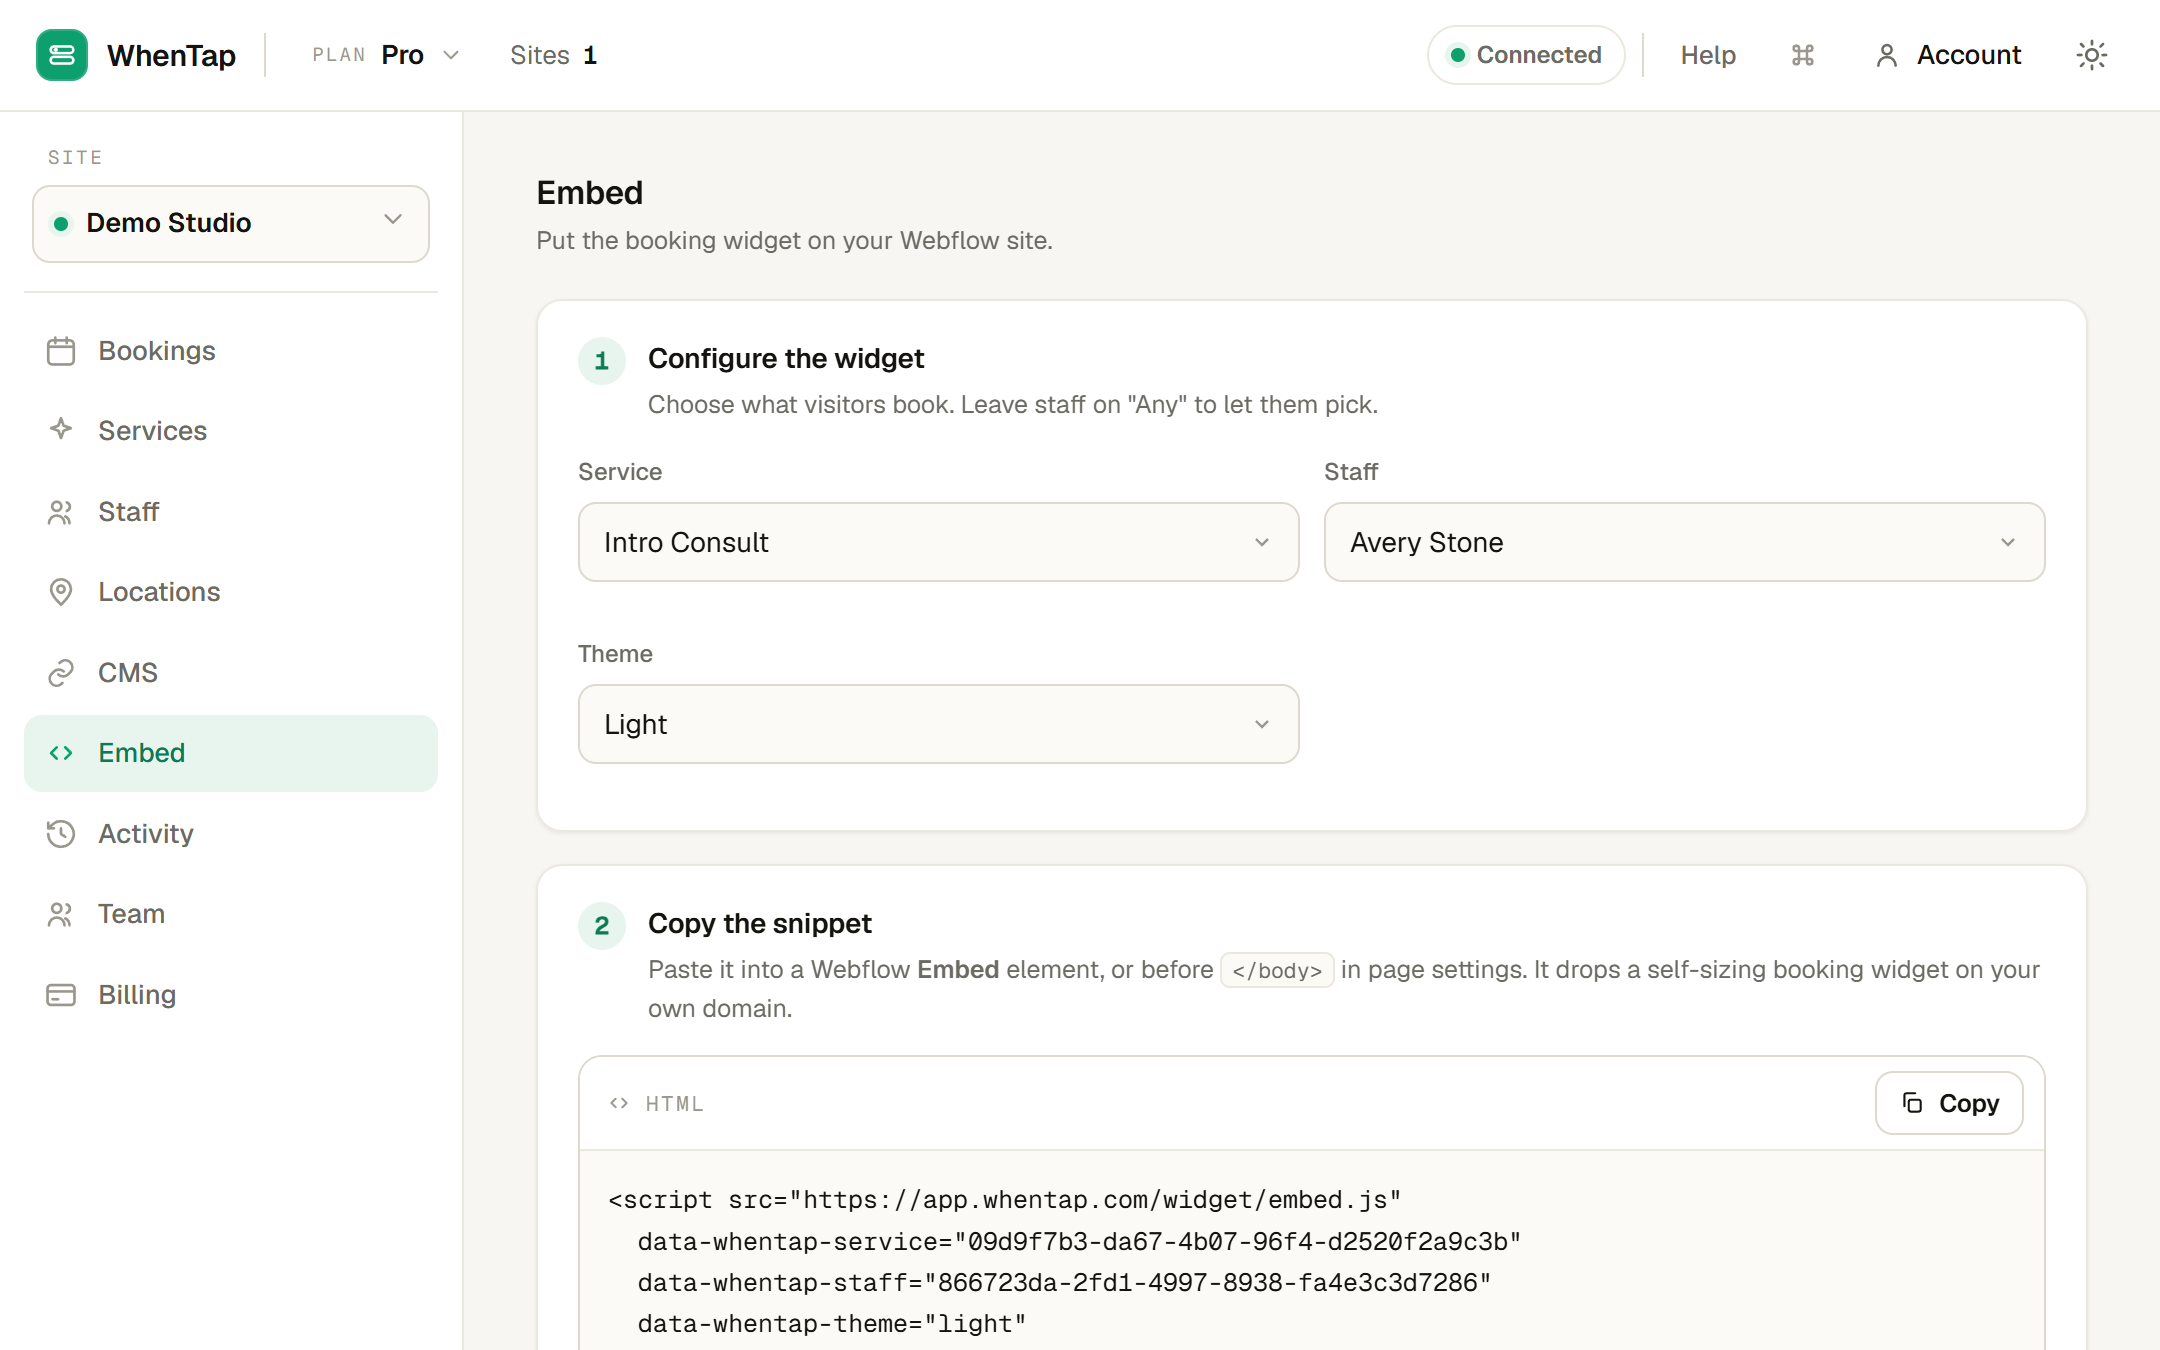Click the chevron in the Demo Studio selector
Screen dimensions: 2160x1350
pos(393,219)
